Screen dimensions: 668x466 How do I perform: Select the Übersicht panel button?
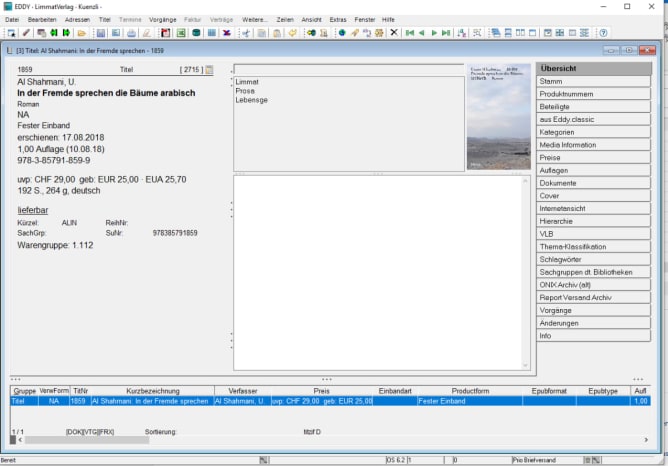tap(593, 69)
